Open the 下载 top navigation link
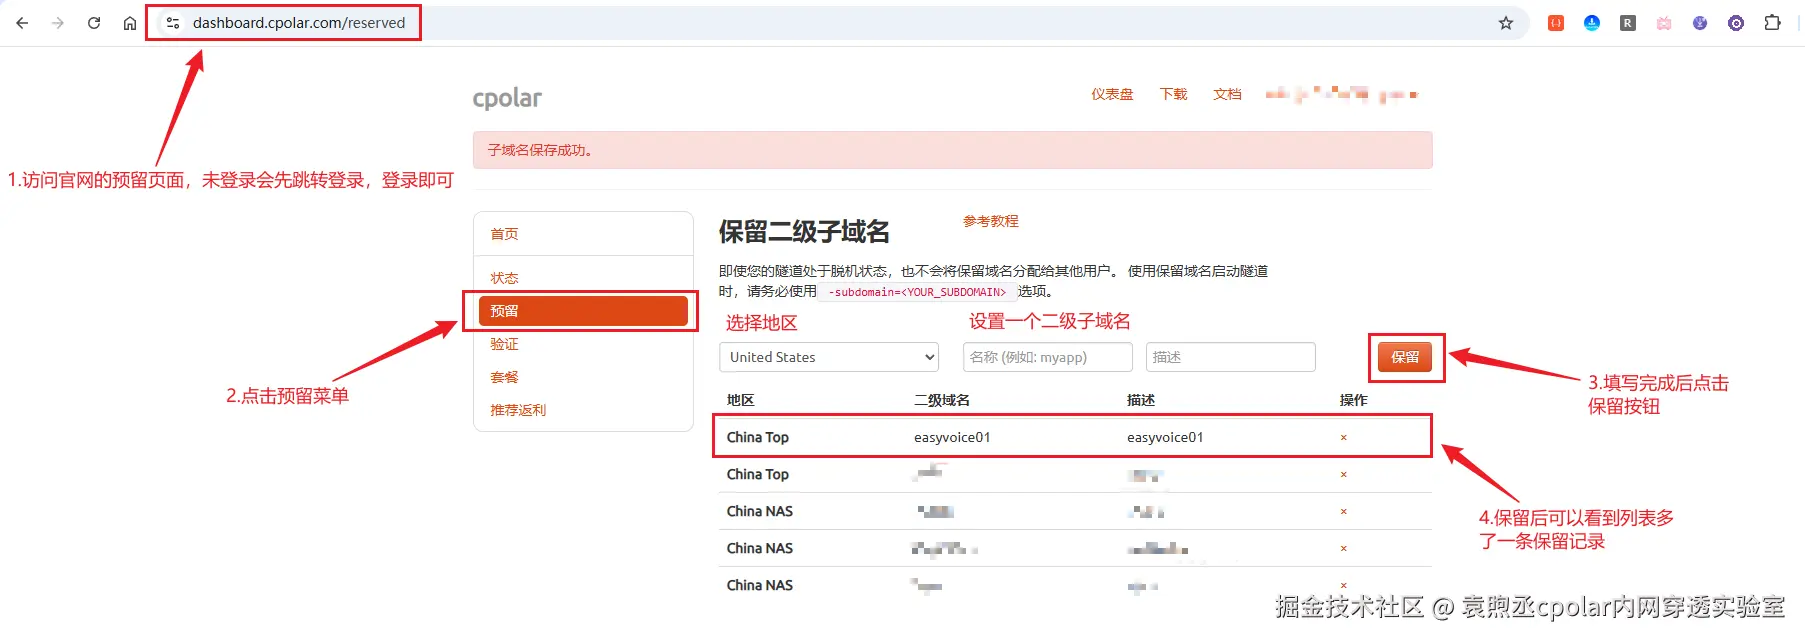The height and width of the screenshot is (641, 1805). (x=1173, y=94)
